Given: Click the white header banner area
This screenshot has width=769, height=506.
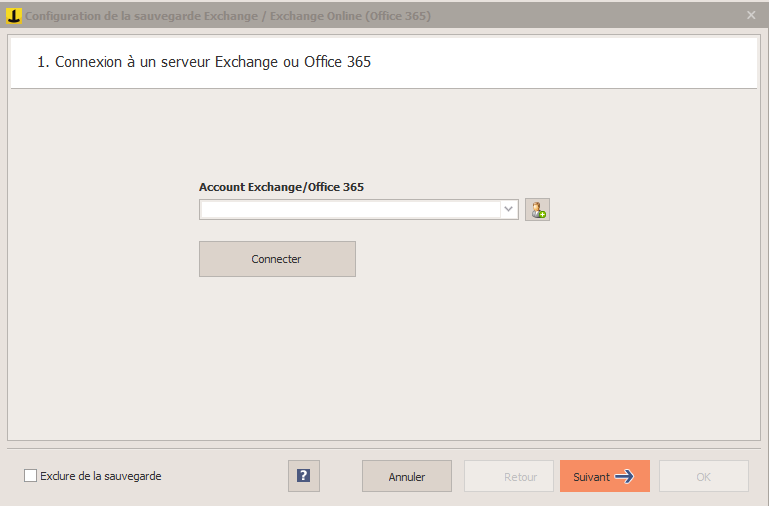Looking at the screenshot, I should pos(384,63).
